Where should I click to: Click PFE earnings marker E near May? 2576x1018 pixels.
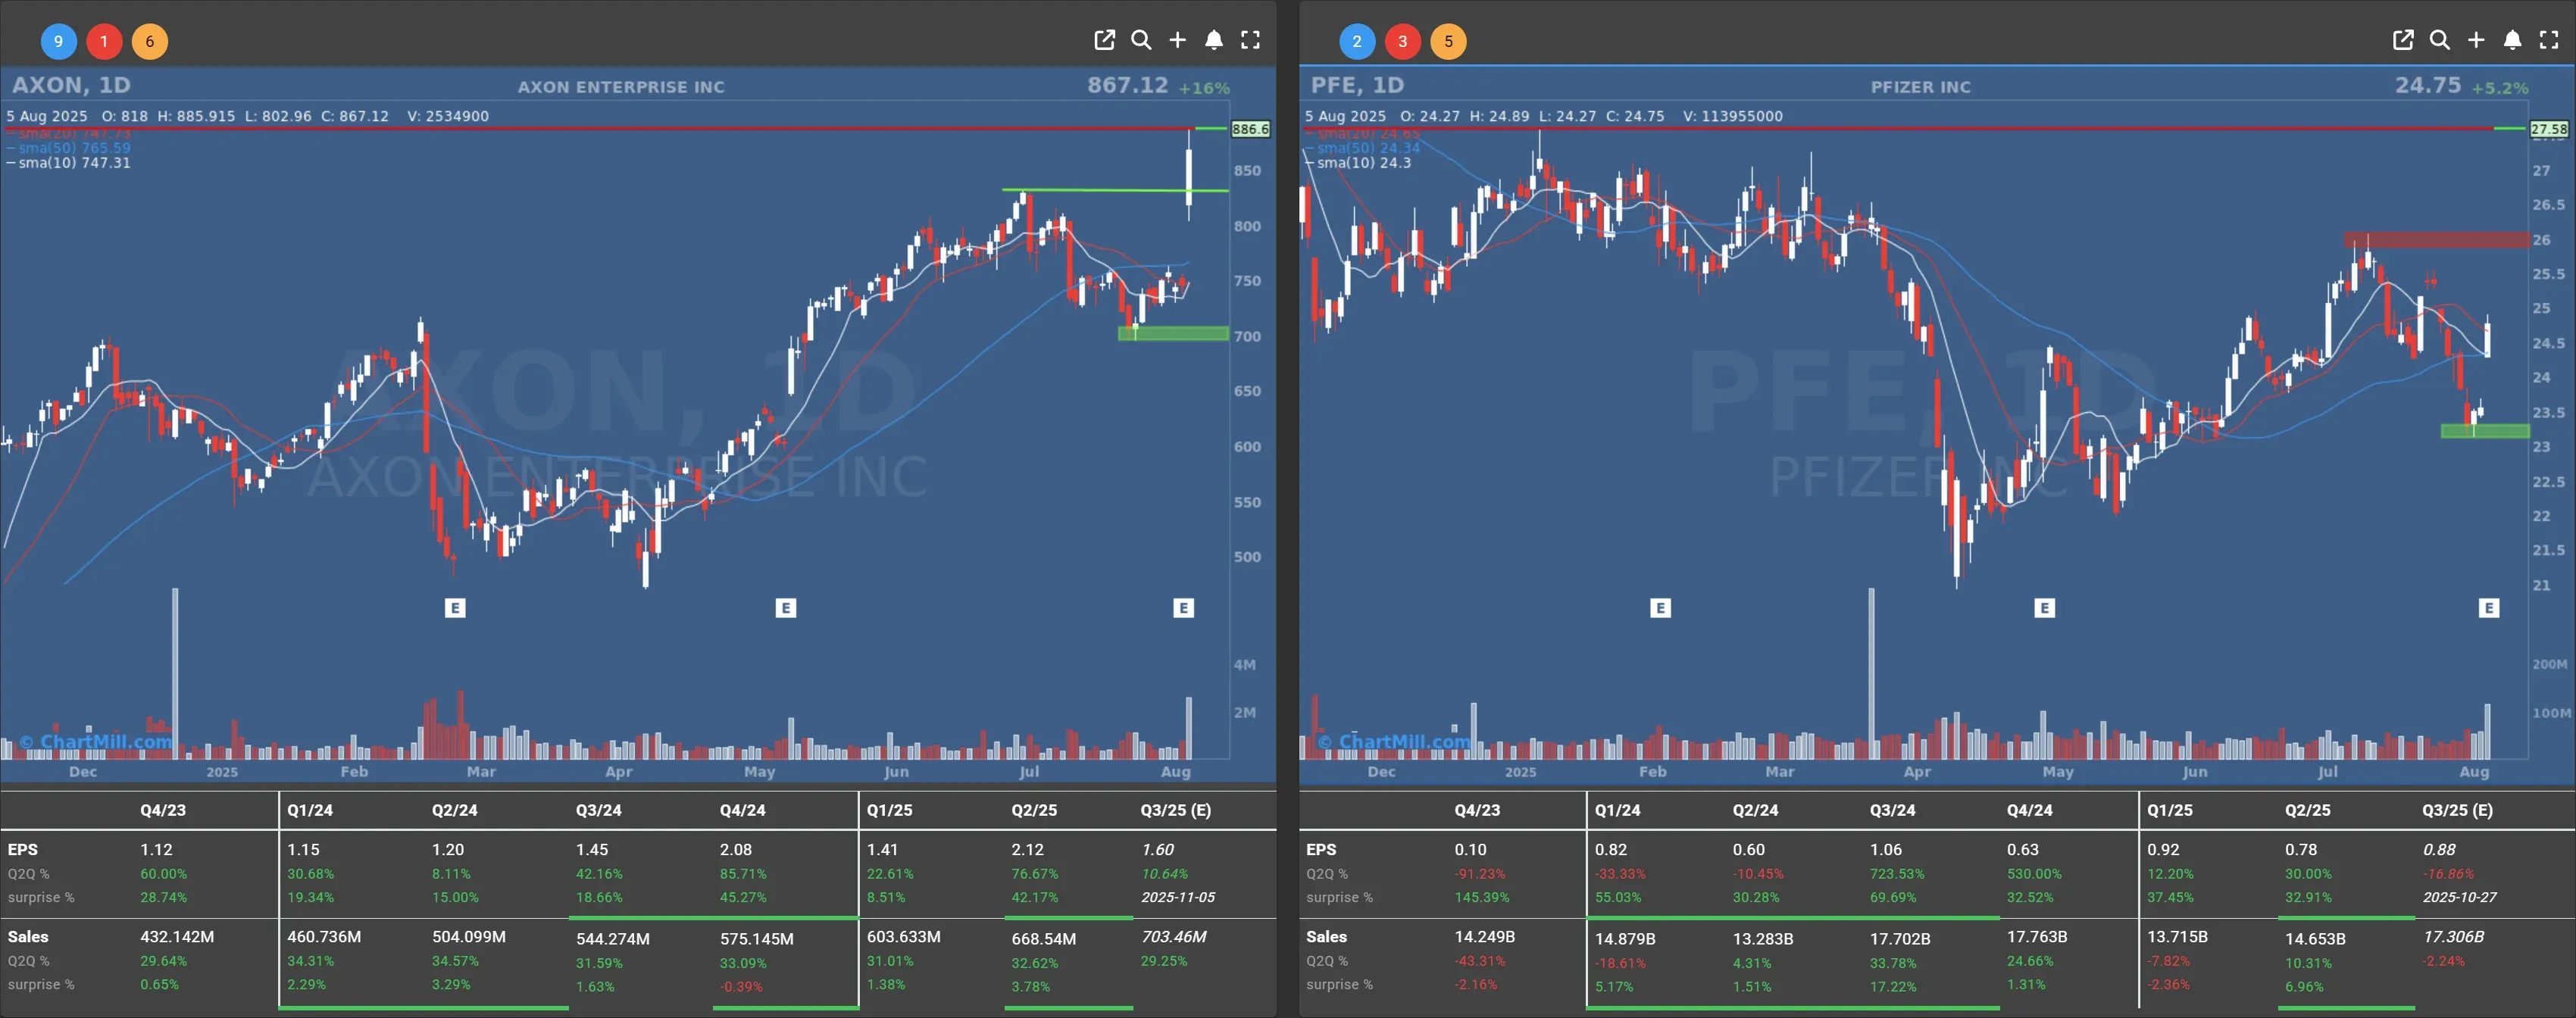pyautogui.click(x=2045, y=608)
